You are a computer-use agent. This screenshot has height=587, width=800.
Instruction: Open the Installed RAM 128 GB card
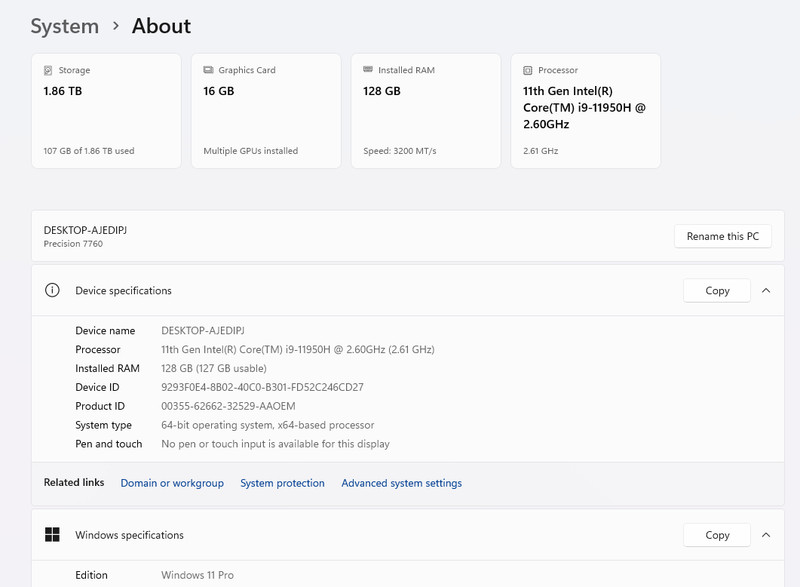click(x=426, y=111)
